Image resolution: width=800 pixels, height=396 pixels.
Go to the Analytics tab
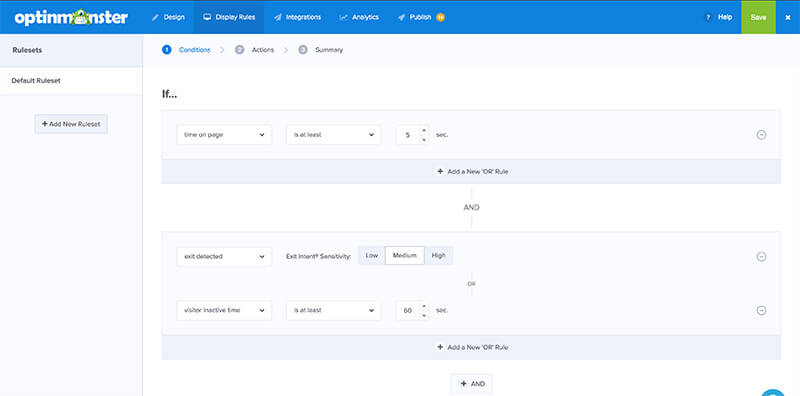[x=359, y=17]
